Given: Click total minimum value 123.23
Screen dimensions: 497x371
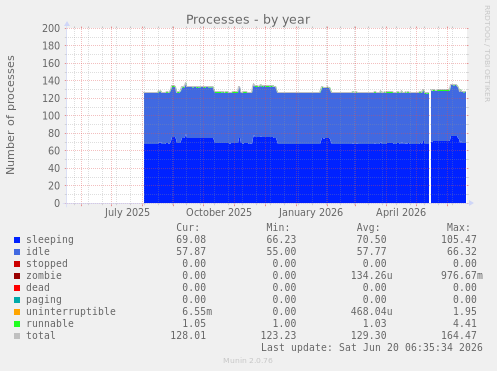Looking at the screenshot, I should tap(278, 336).
